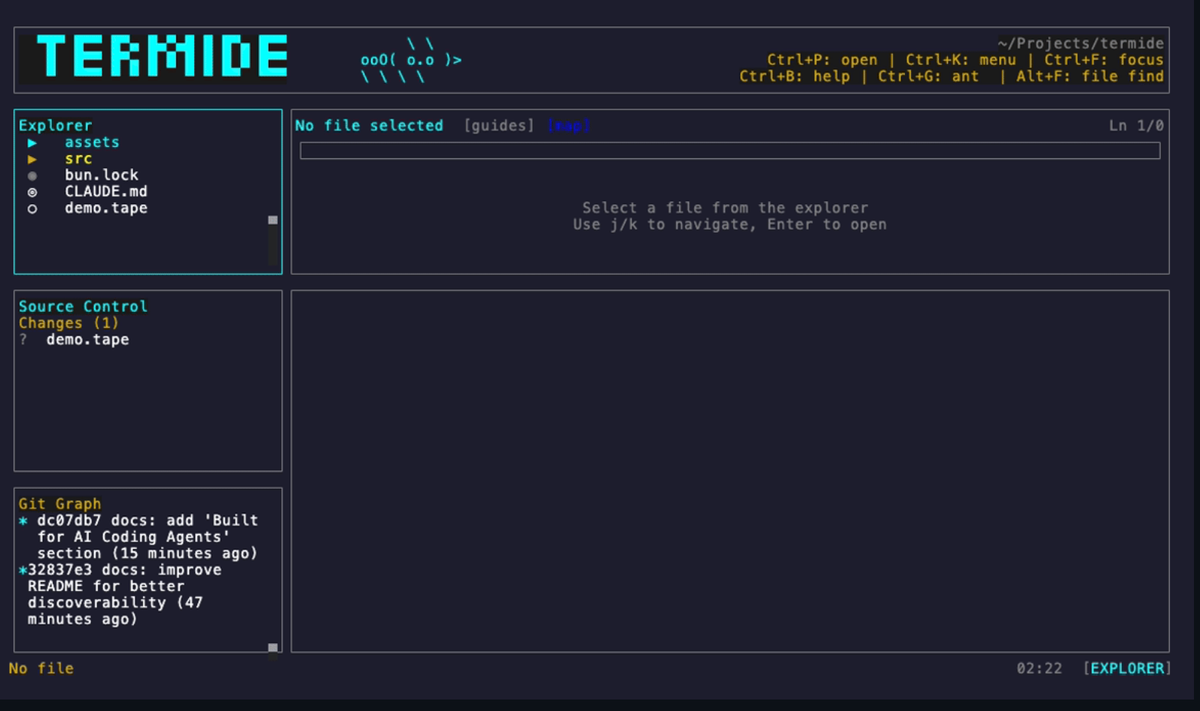Select demo.tape in Source Control changes
The image size is (1200, 711).
point(87,340)
